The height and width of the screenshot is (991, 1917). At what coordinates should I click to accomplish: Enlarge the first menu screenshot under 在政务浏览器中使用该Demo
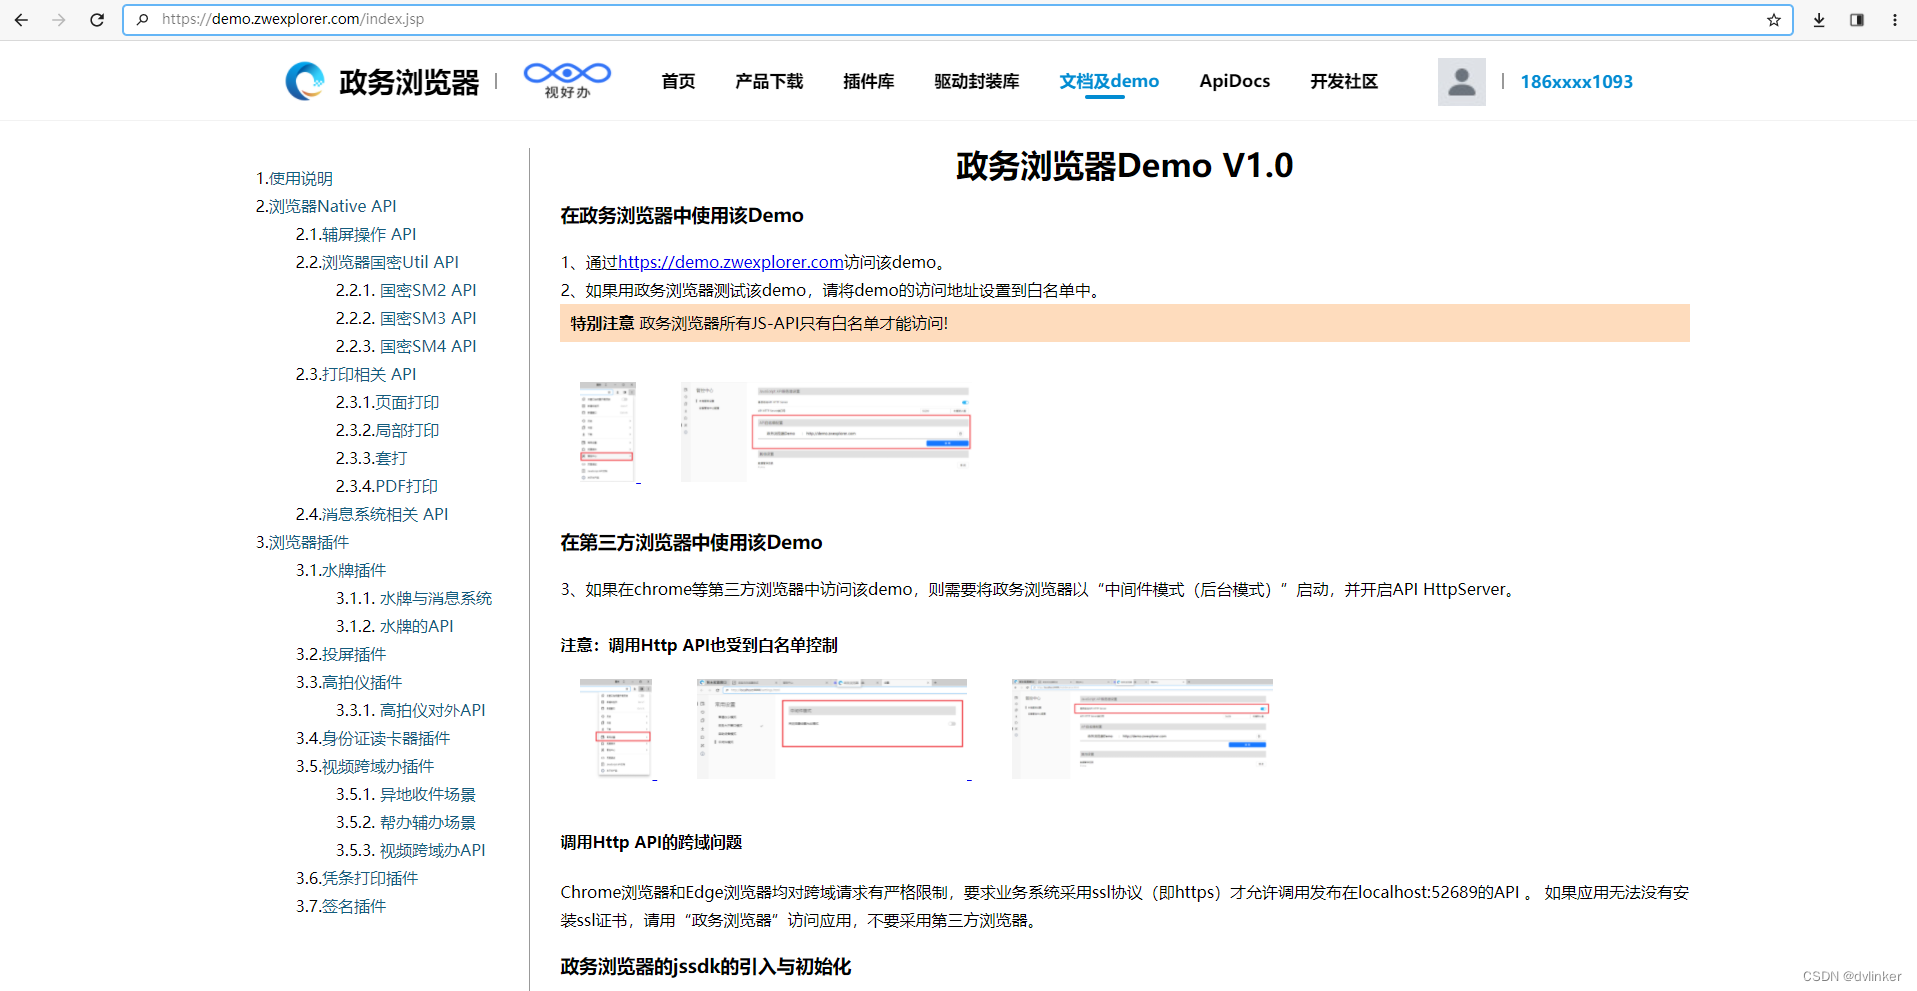pos(607,432)
